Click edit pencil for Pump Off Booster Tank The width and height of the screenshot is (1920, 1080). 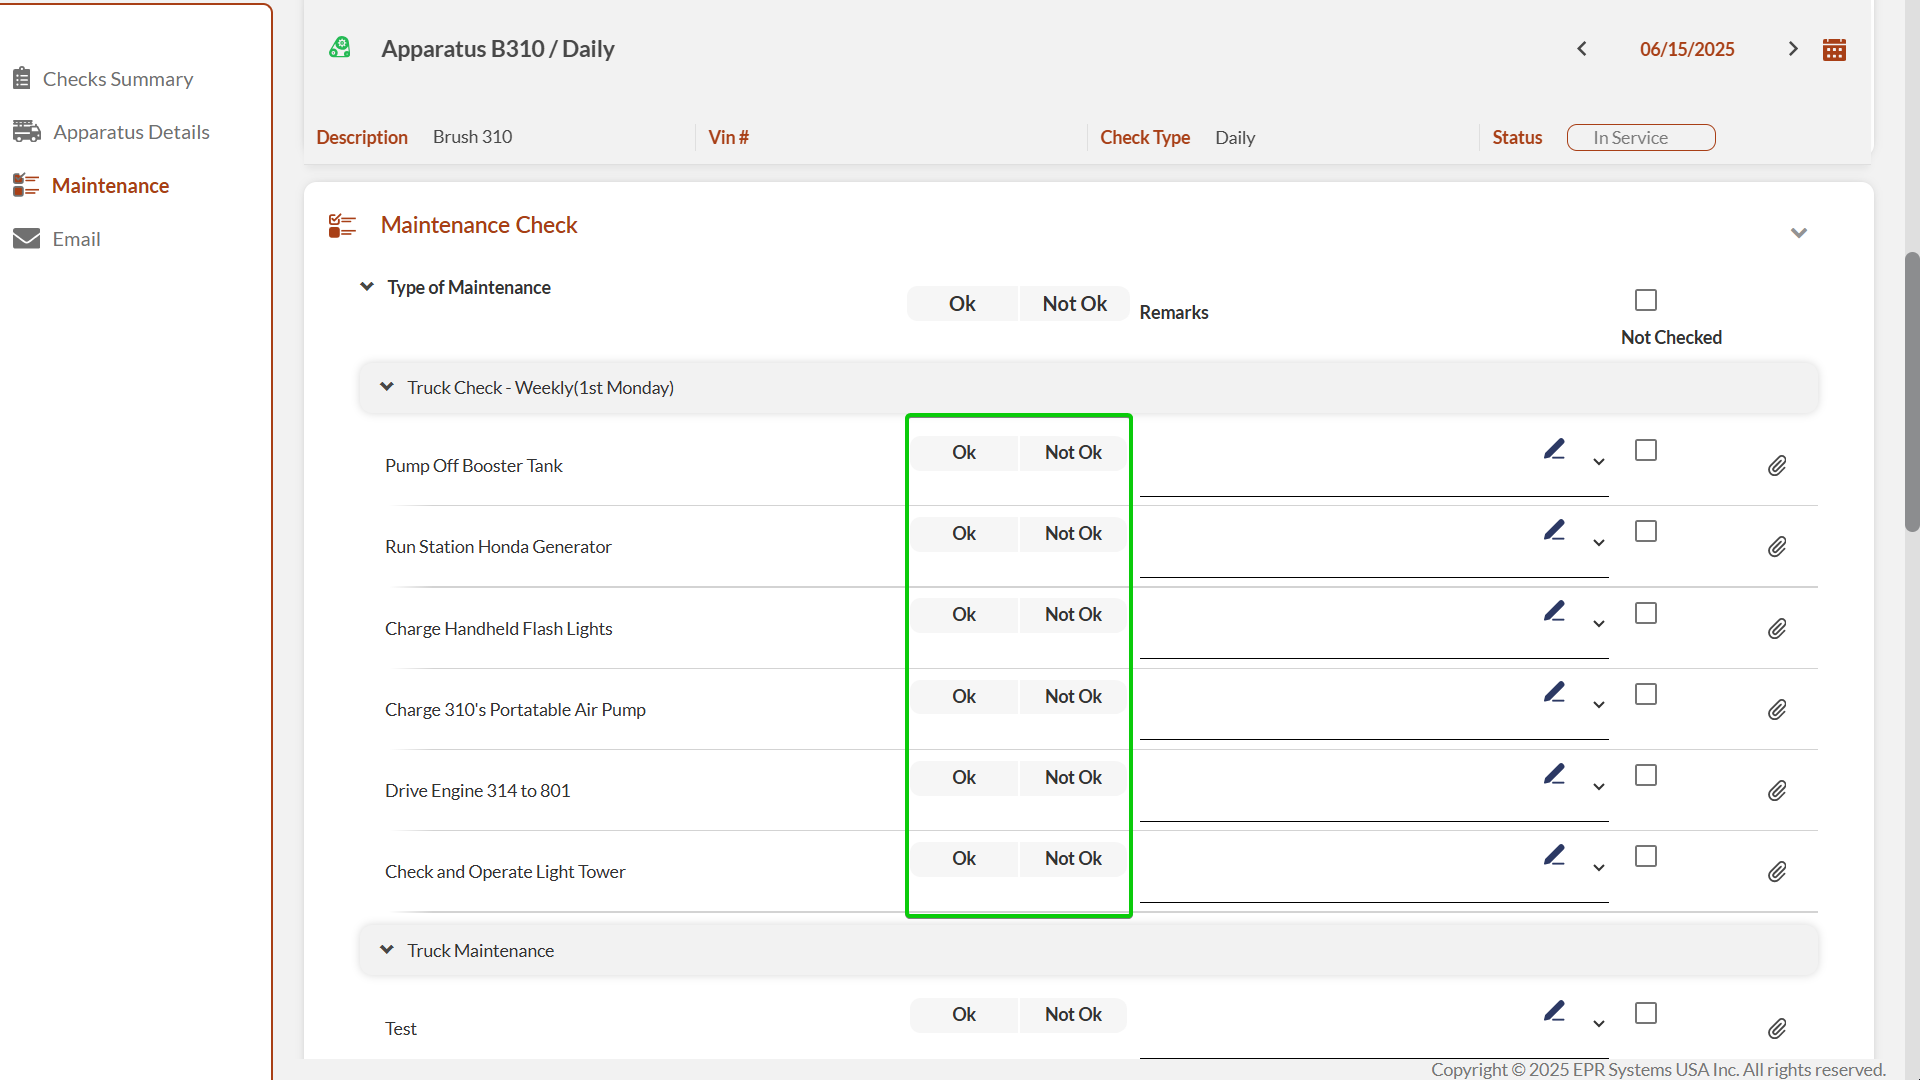tap(1554, 450)
